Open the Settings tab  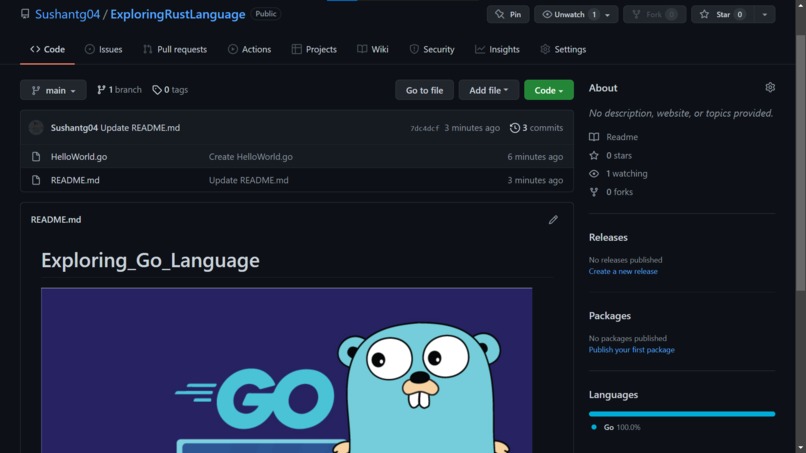pos(563,49)
